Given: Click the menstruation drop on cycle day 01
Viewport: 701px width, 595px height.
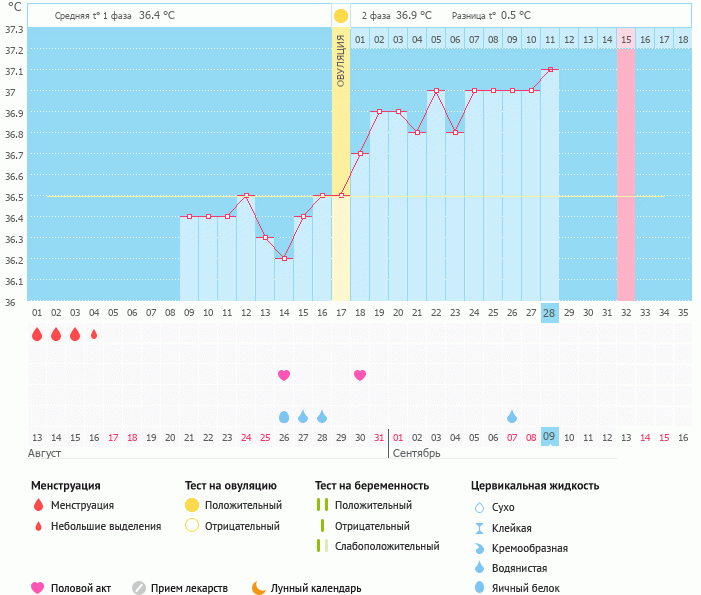Looking at the screenshot, I should [x=37, y=334].
